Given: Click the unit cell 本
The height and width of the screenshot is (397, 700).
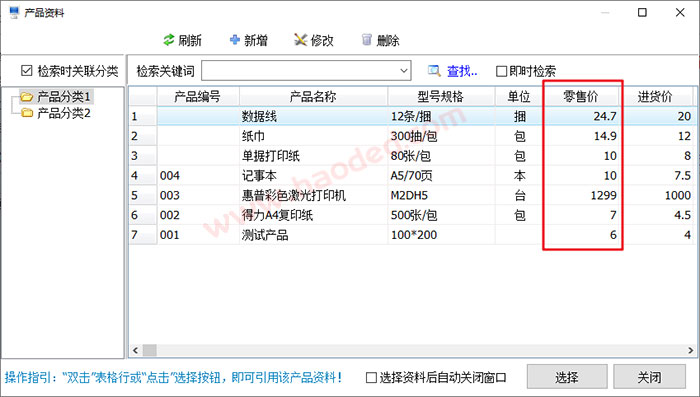Looking at the screenshot, I should [519, 176].
